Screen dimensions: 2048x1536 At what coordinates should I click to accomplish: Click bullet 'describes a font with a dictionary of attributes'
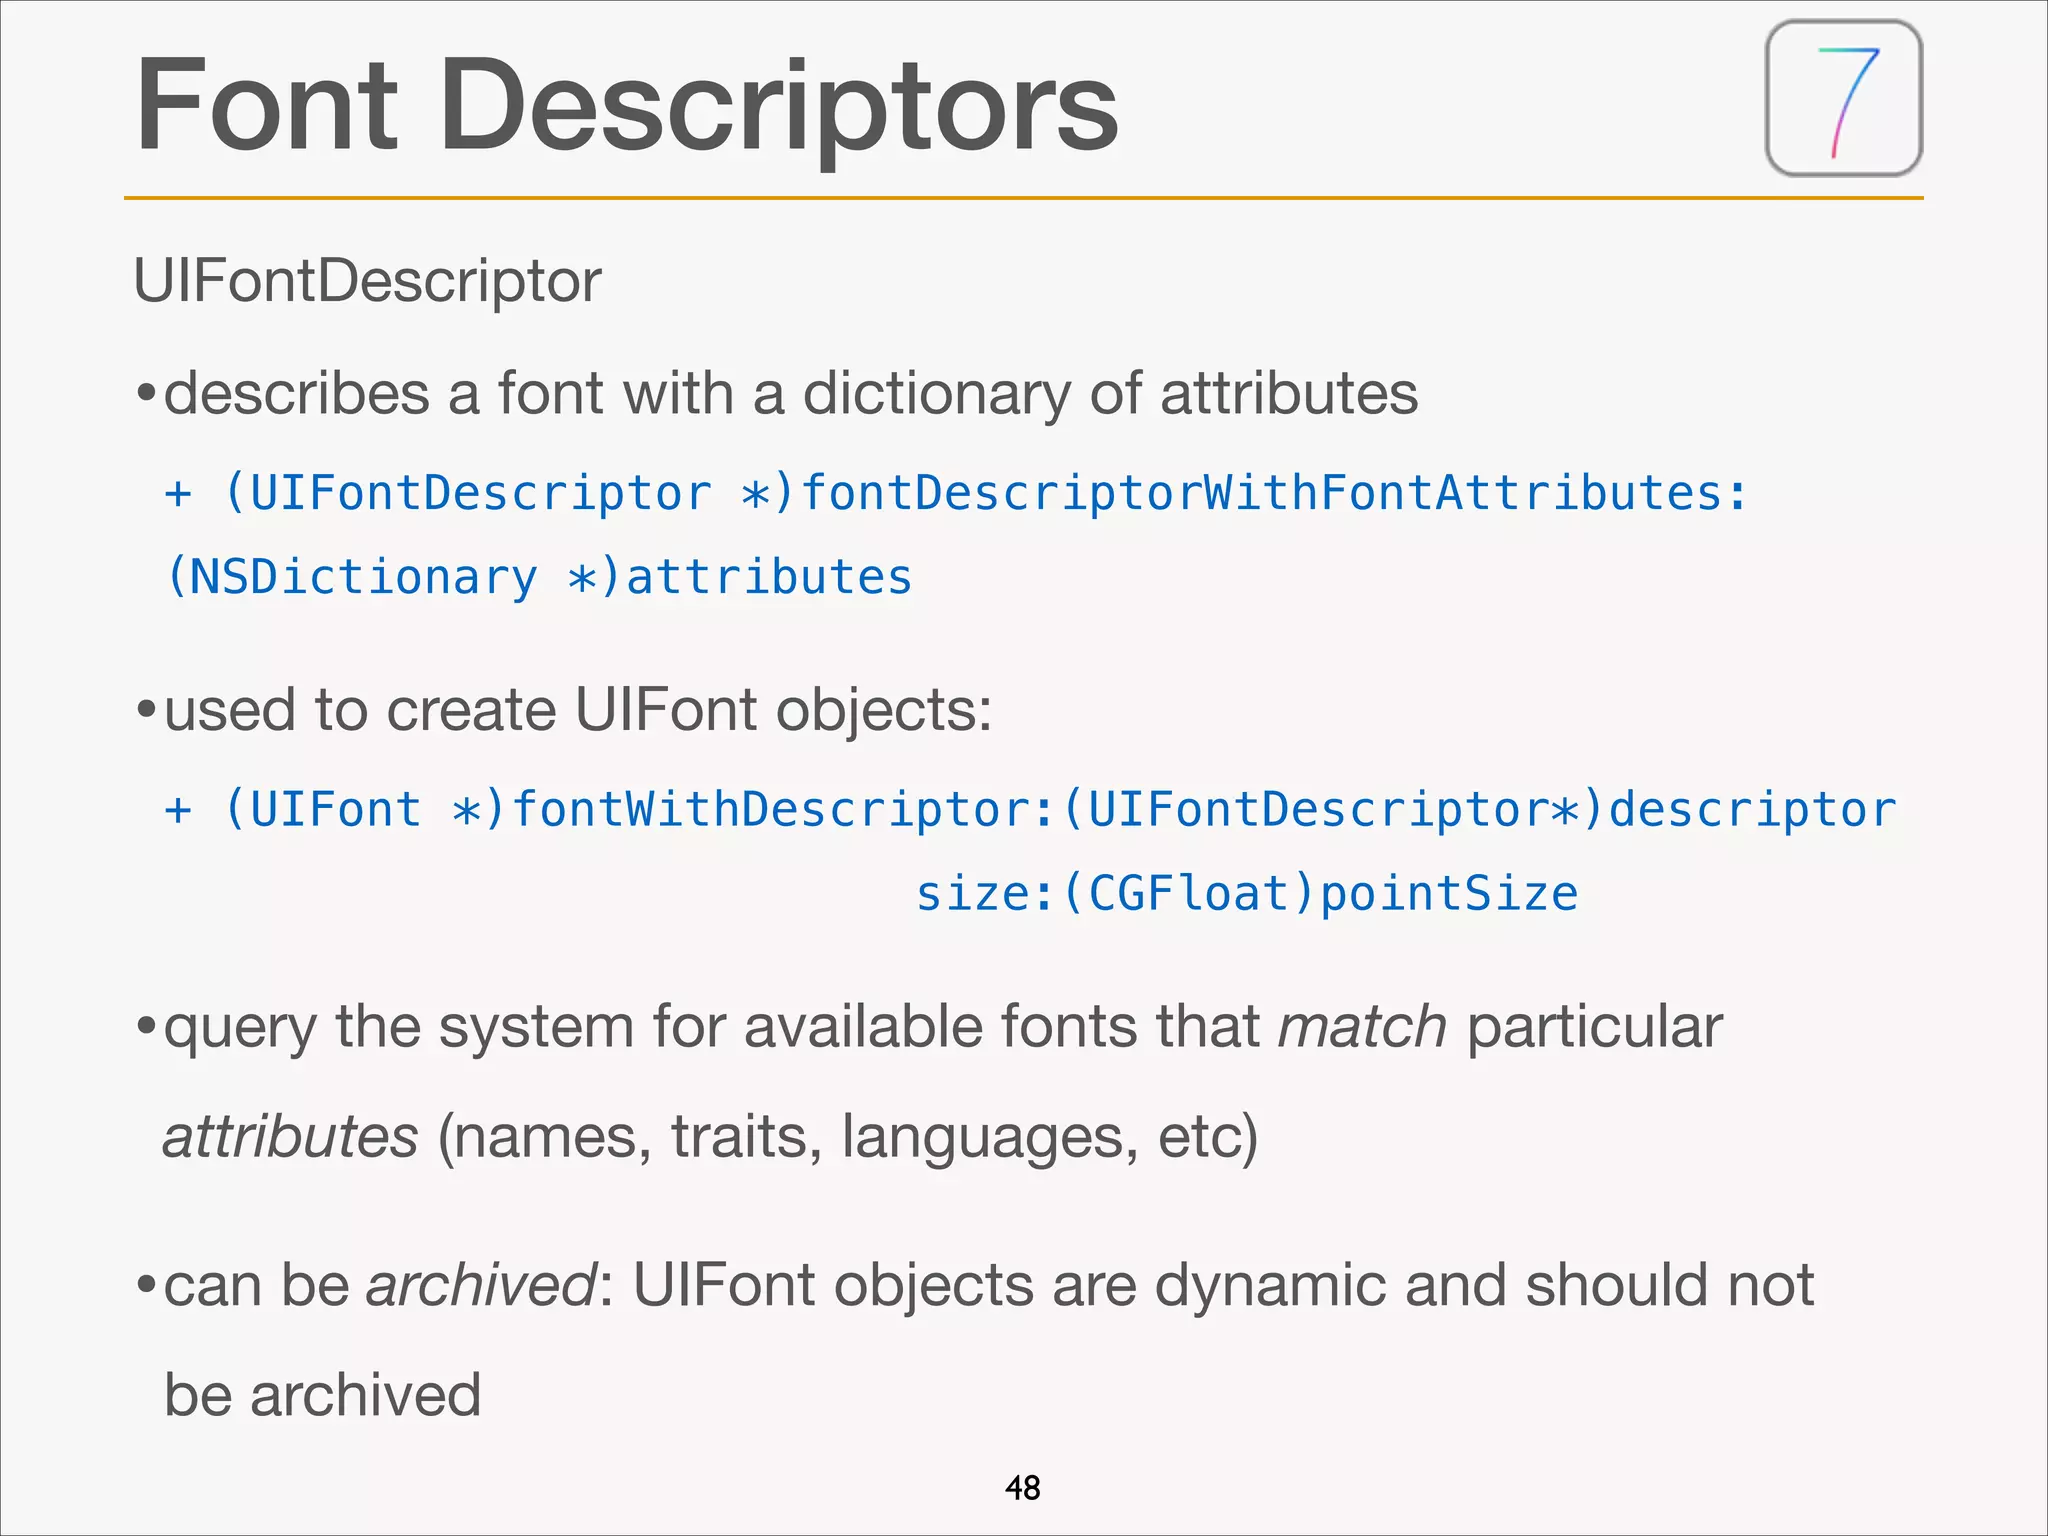pos(777,393)
